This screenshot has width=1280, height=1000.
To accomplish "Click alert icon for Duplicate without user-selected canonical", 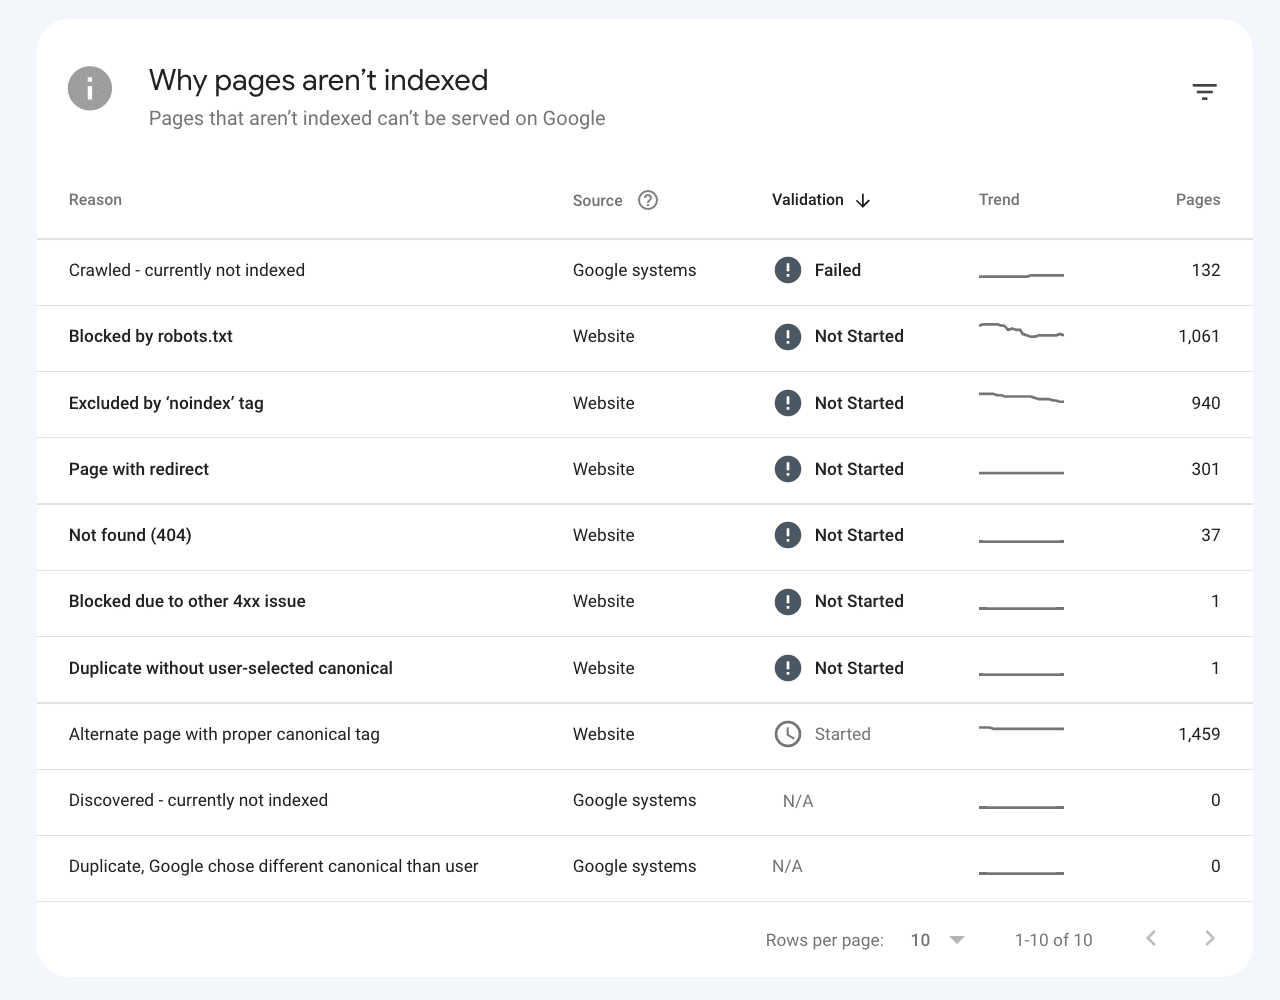I will tap(788, 668).
